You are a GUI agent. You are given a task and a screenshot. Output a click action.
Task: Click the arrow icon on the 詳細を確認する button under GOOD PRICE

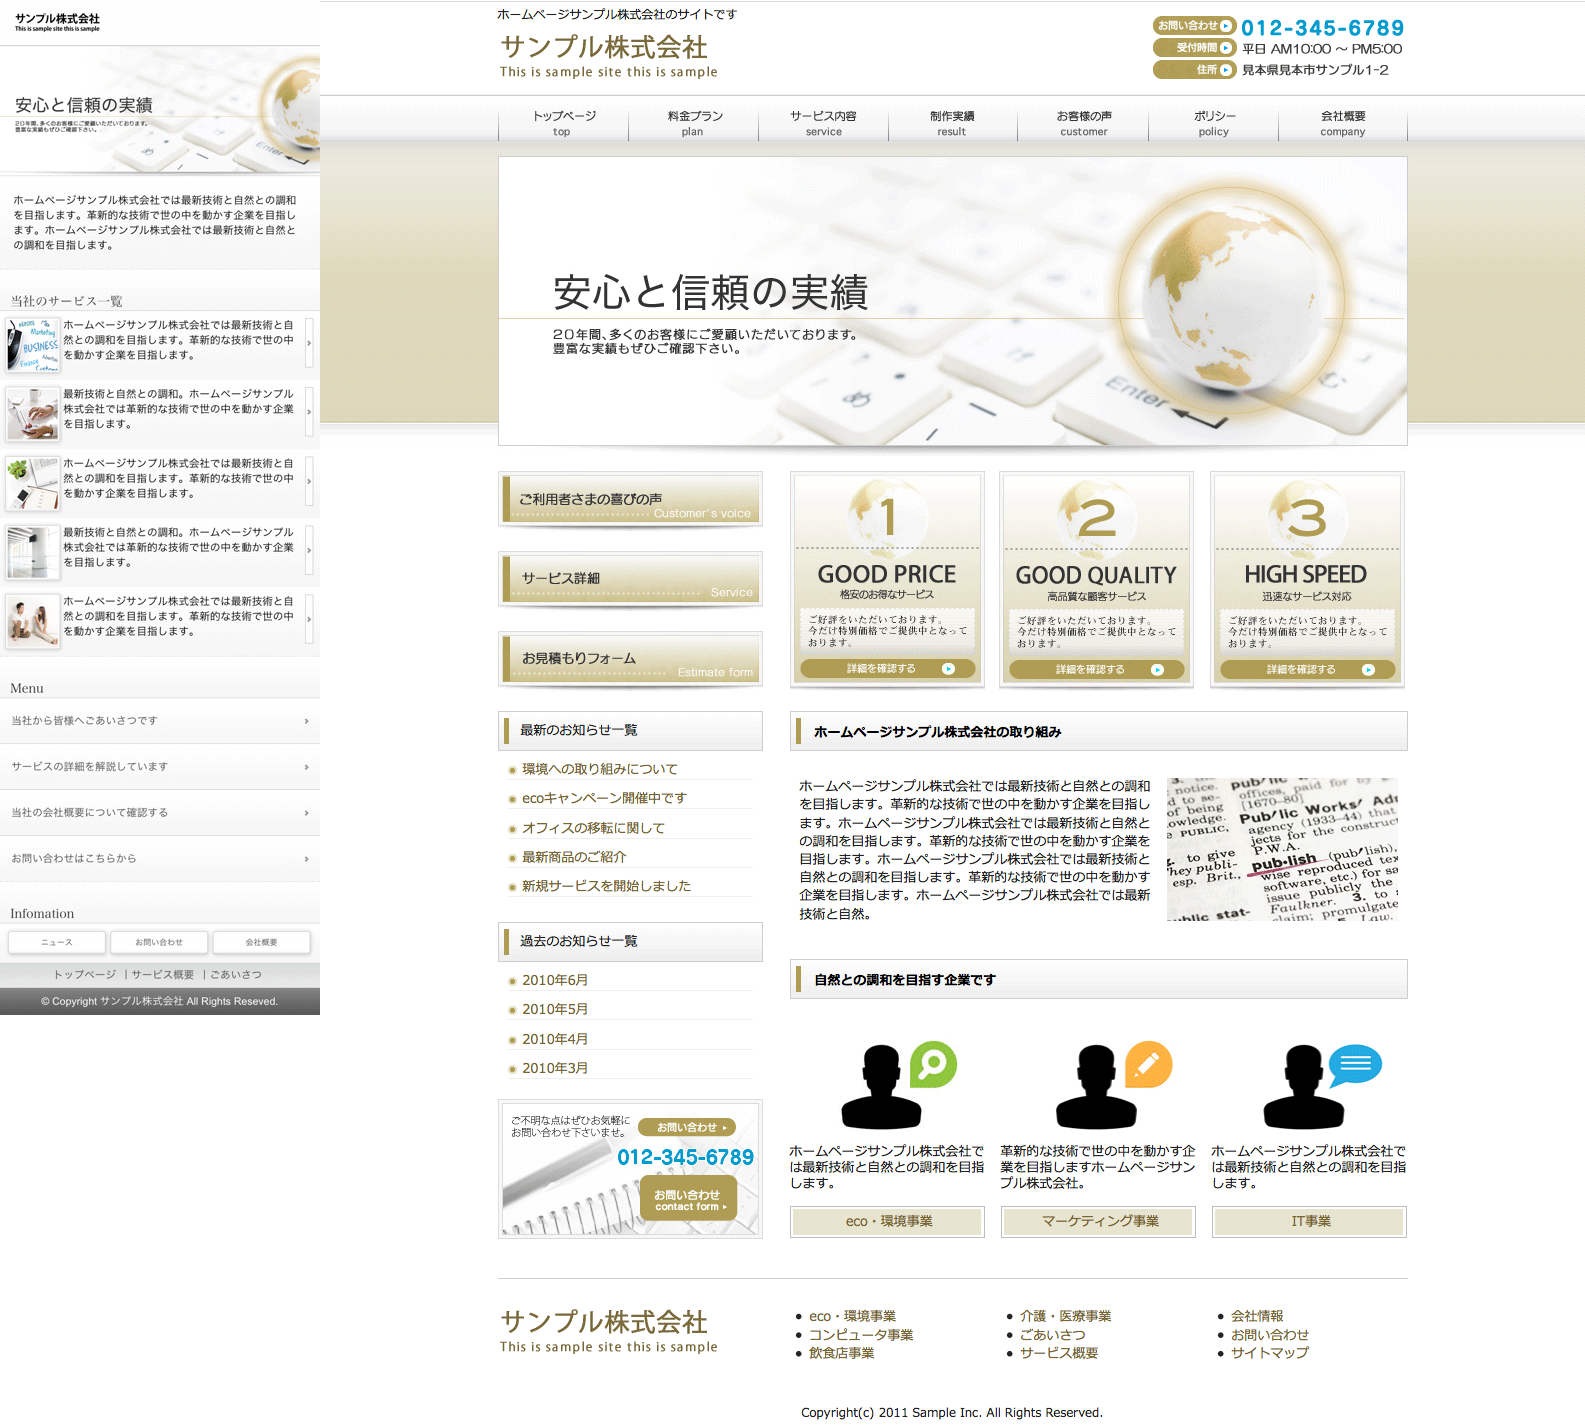[x=948, y=669]
